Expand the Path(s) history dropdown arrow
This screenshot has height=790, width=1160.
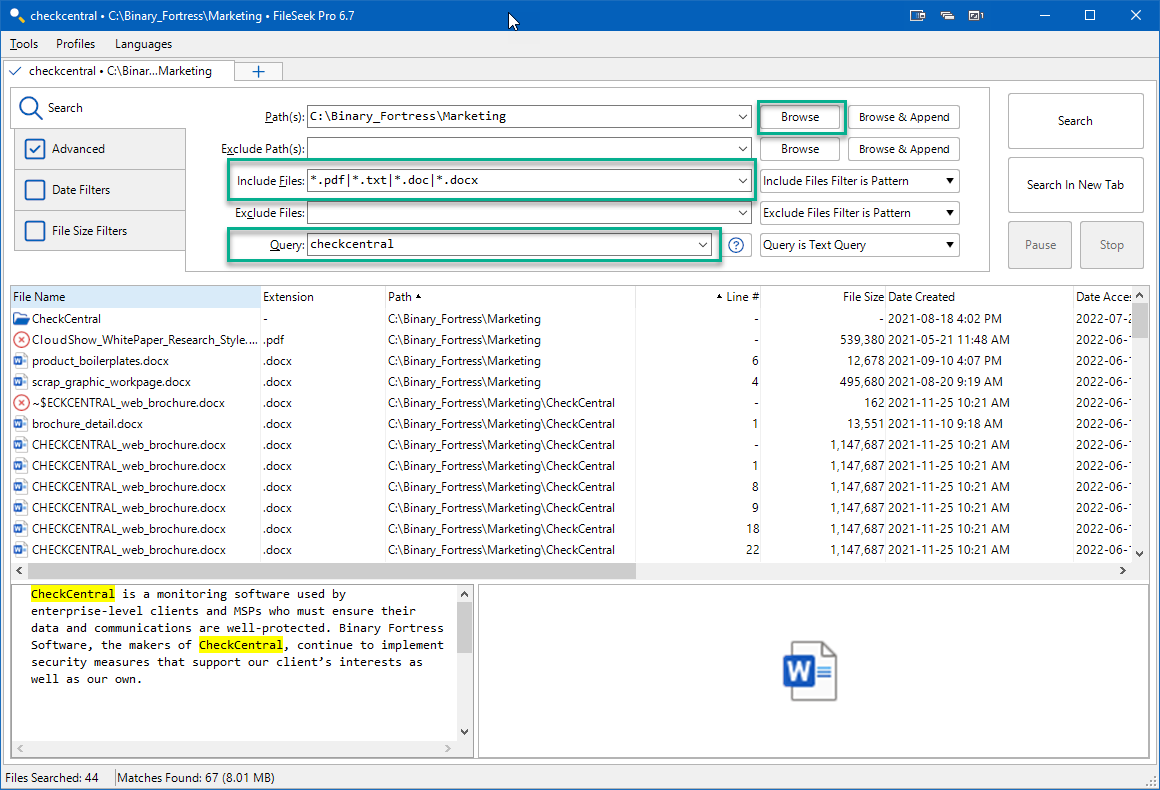coord(742,117)
